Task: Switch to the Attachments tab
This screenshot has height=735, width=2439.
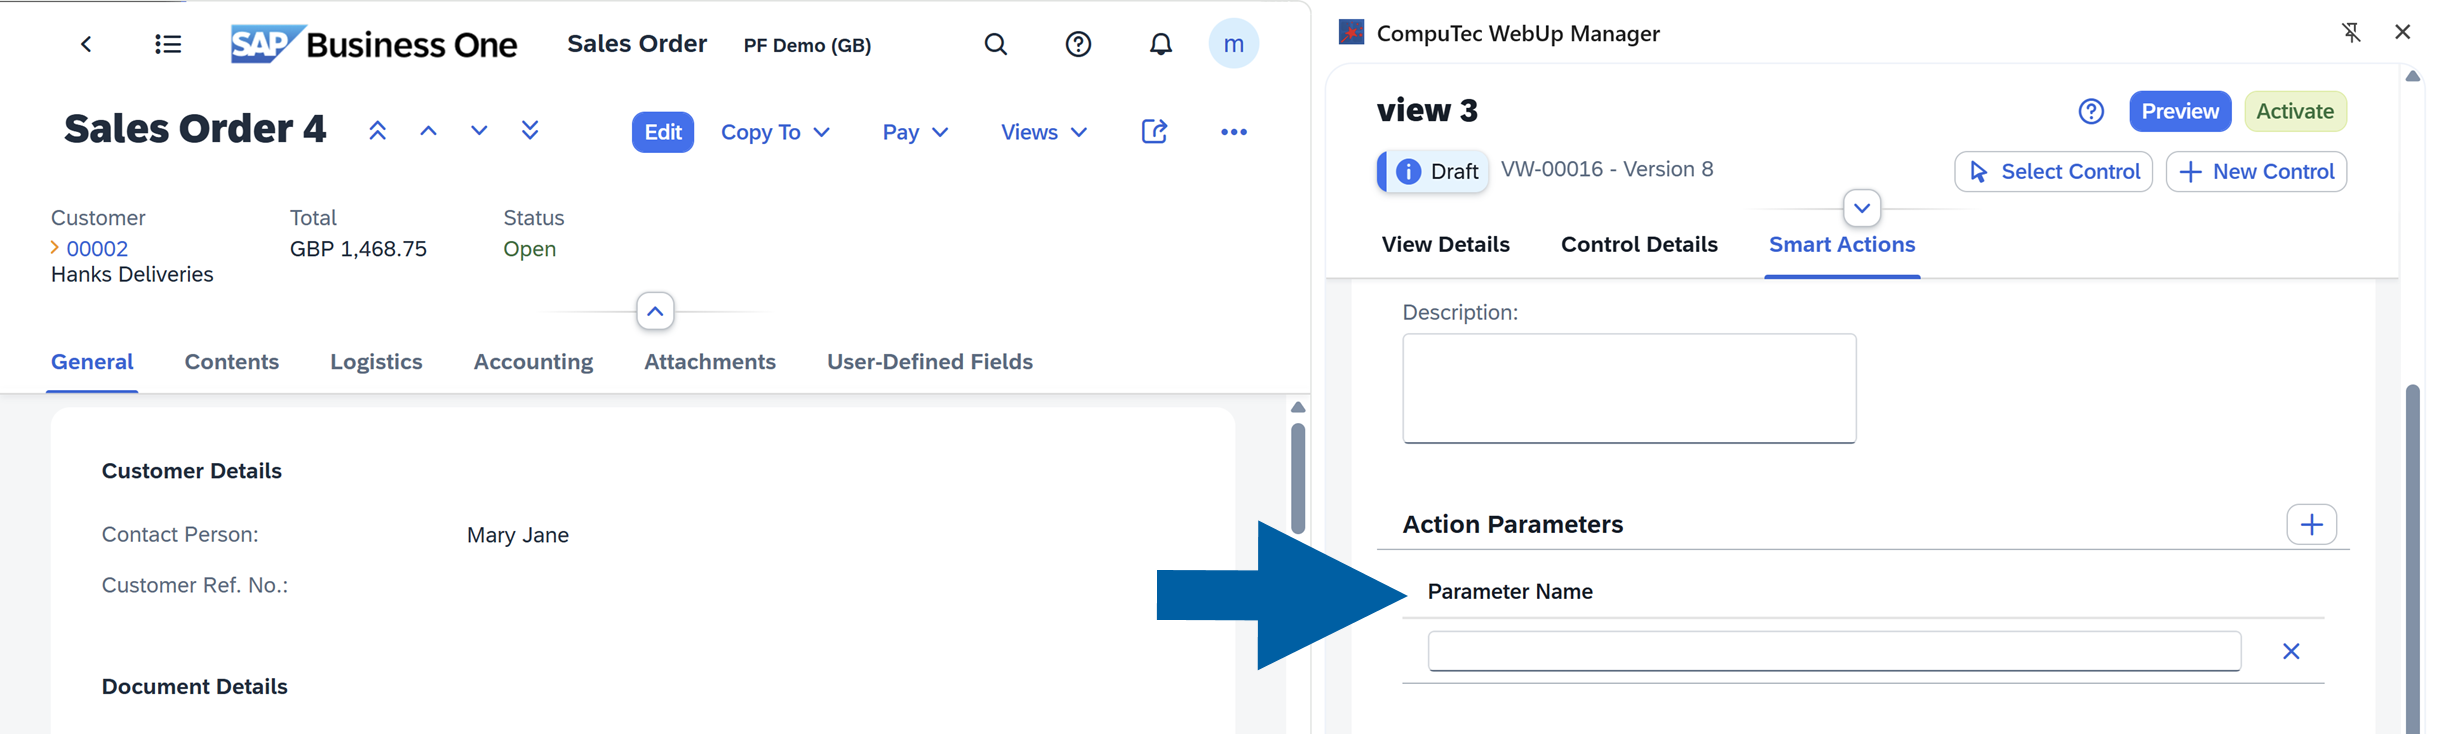Action: (x=710, y=362)
